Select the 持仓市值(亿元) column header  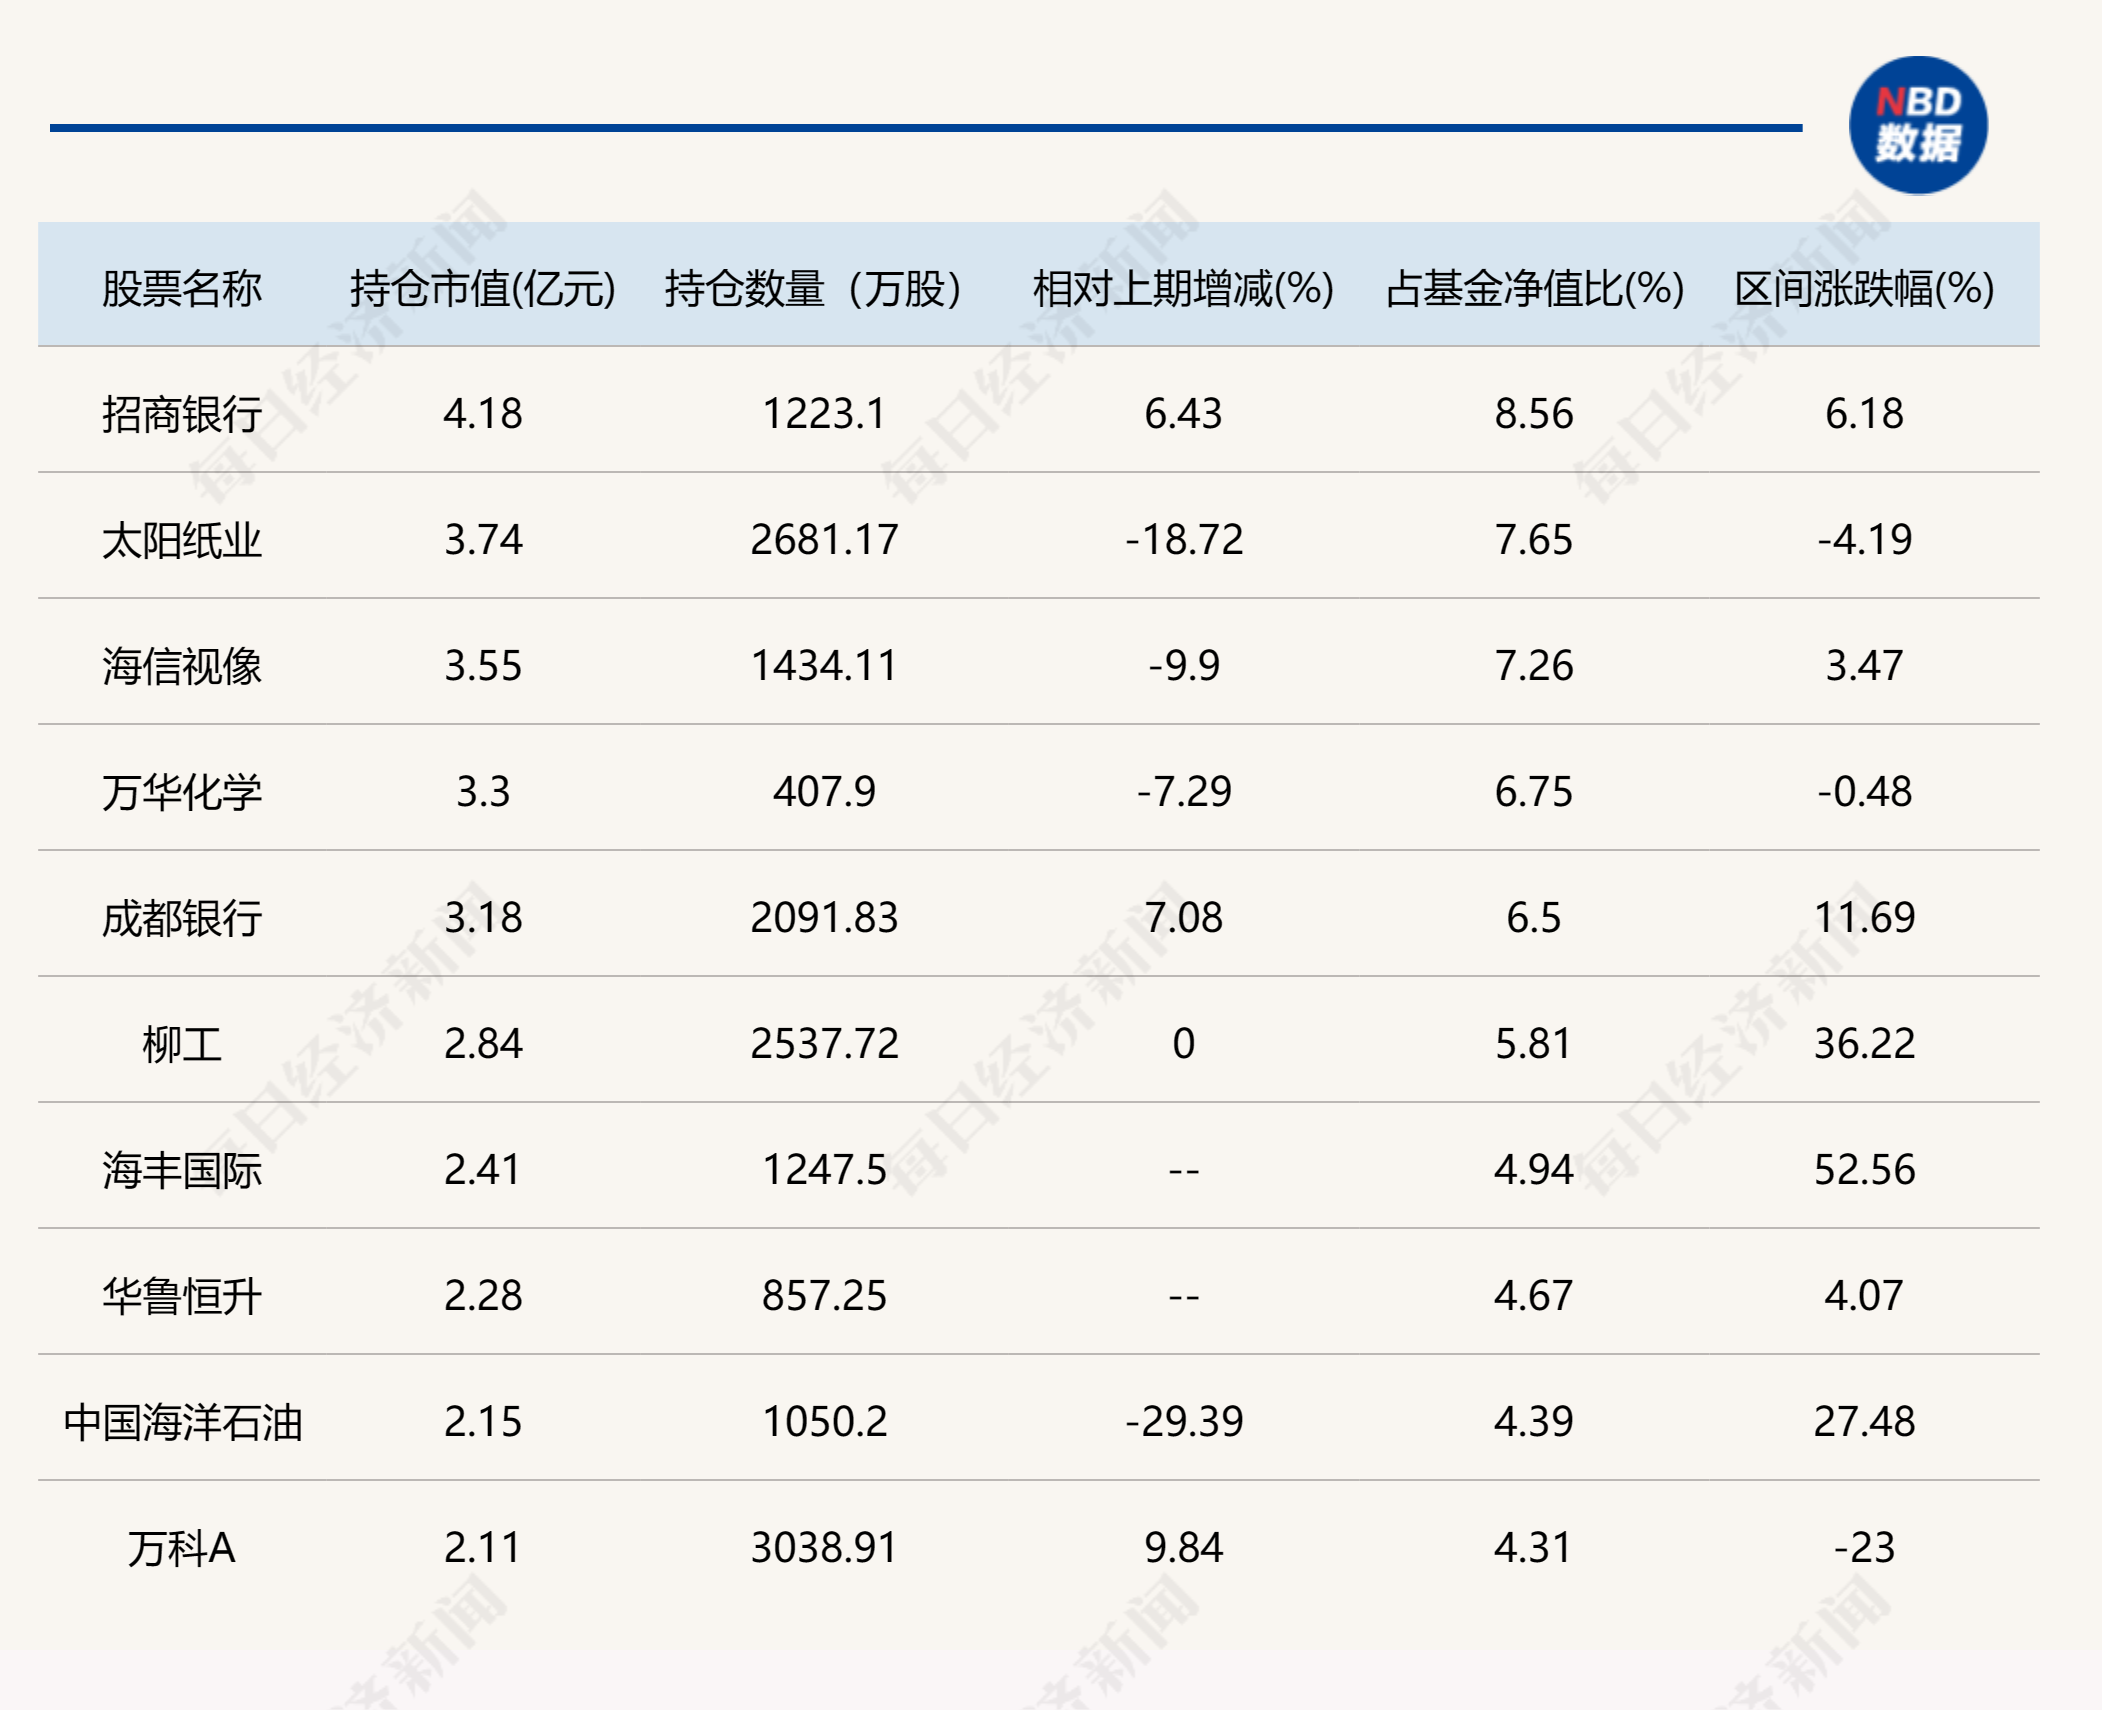483,289
